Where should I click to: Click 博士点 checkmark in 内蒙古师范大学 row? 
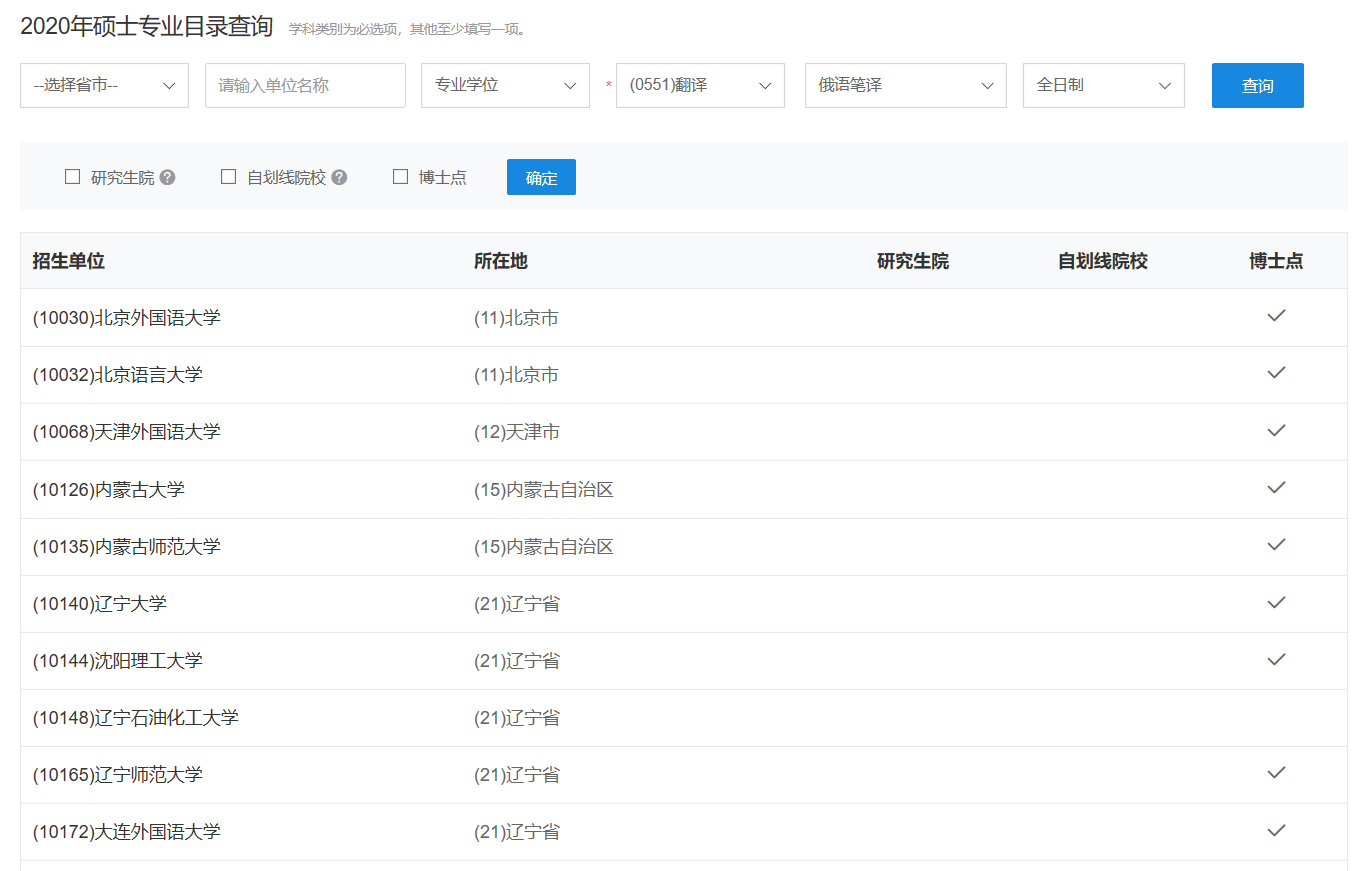click(1276, 545)
